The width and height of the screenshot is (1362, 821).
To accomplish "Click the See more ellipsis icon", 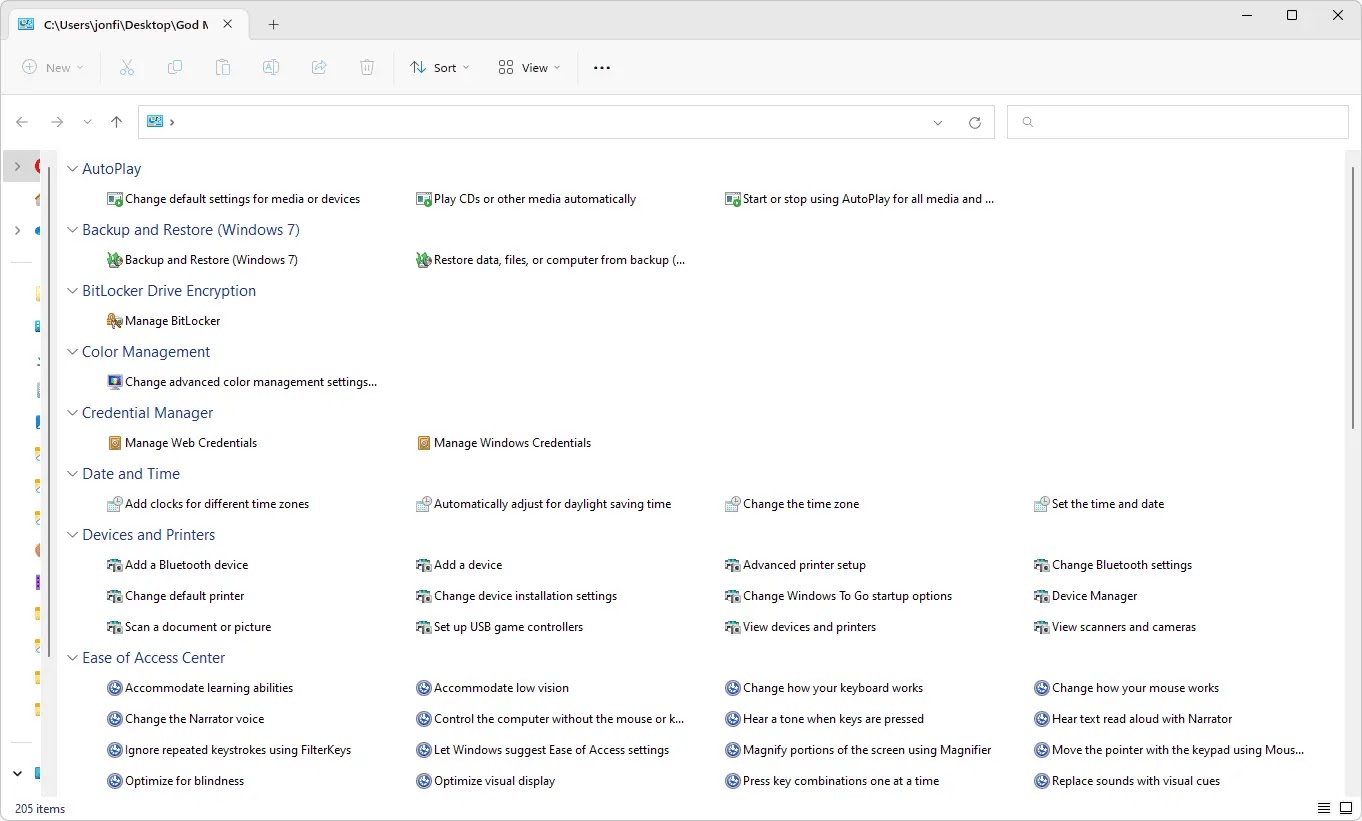I will [x=601, y=68].
